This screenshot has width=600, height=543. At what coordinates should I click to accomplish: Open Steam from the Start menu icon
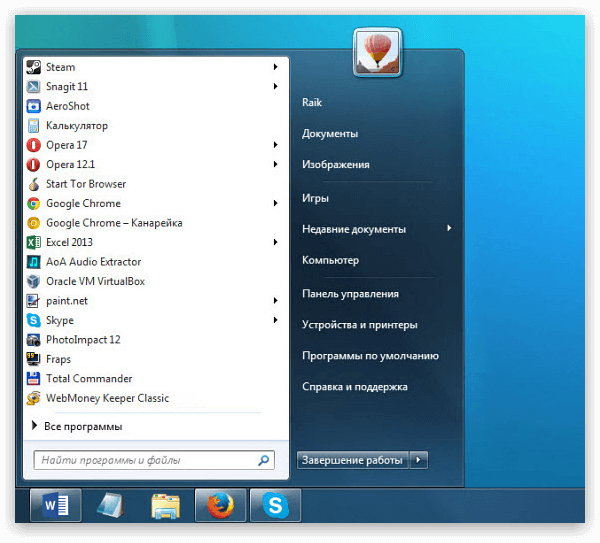point(34,67)
